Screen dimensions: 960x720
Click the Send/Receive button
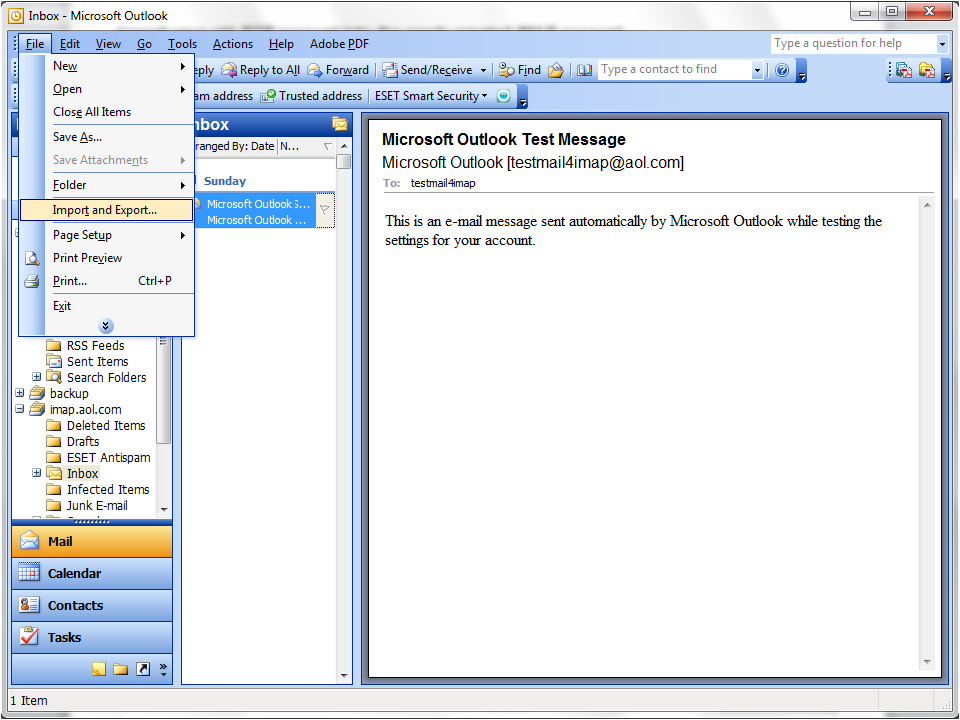pos(427,70)
